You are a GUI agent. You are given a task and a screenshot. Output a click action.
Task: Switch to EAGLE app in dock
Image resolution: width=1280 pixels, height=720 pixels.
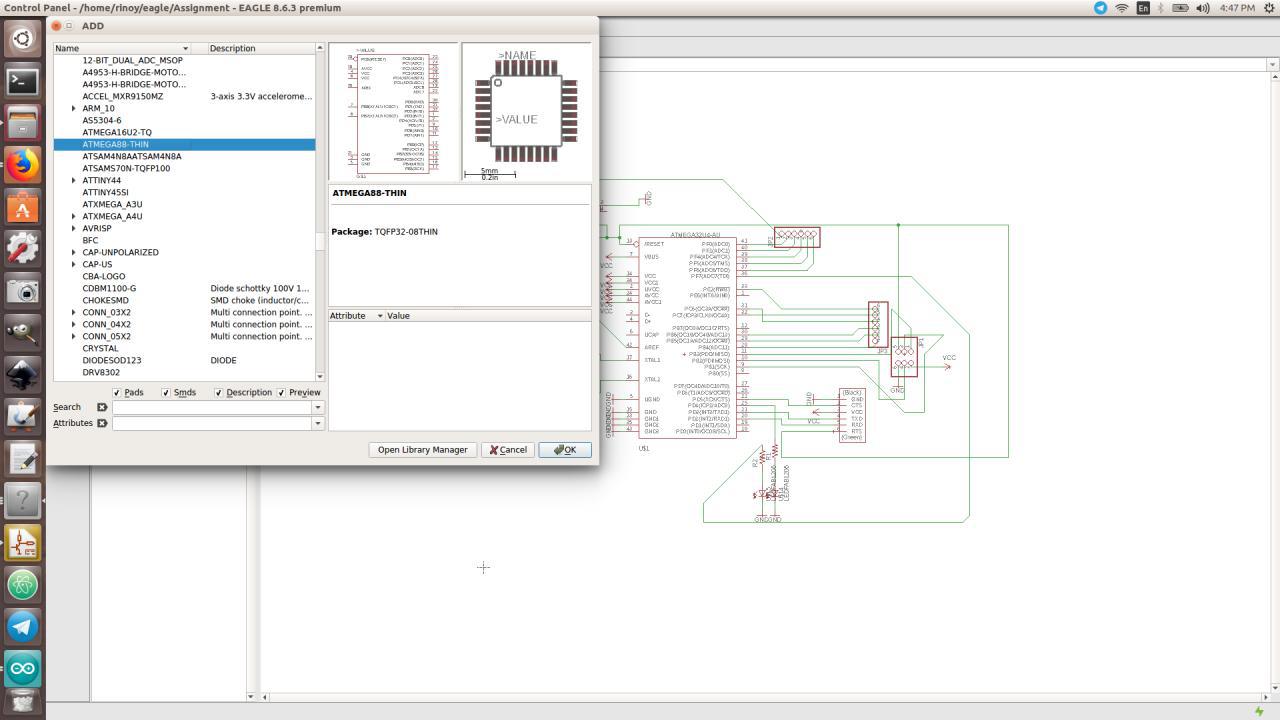pyautogui.click(x=22, y=543)
